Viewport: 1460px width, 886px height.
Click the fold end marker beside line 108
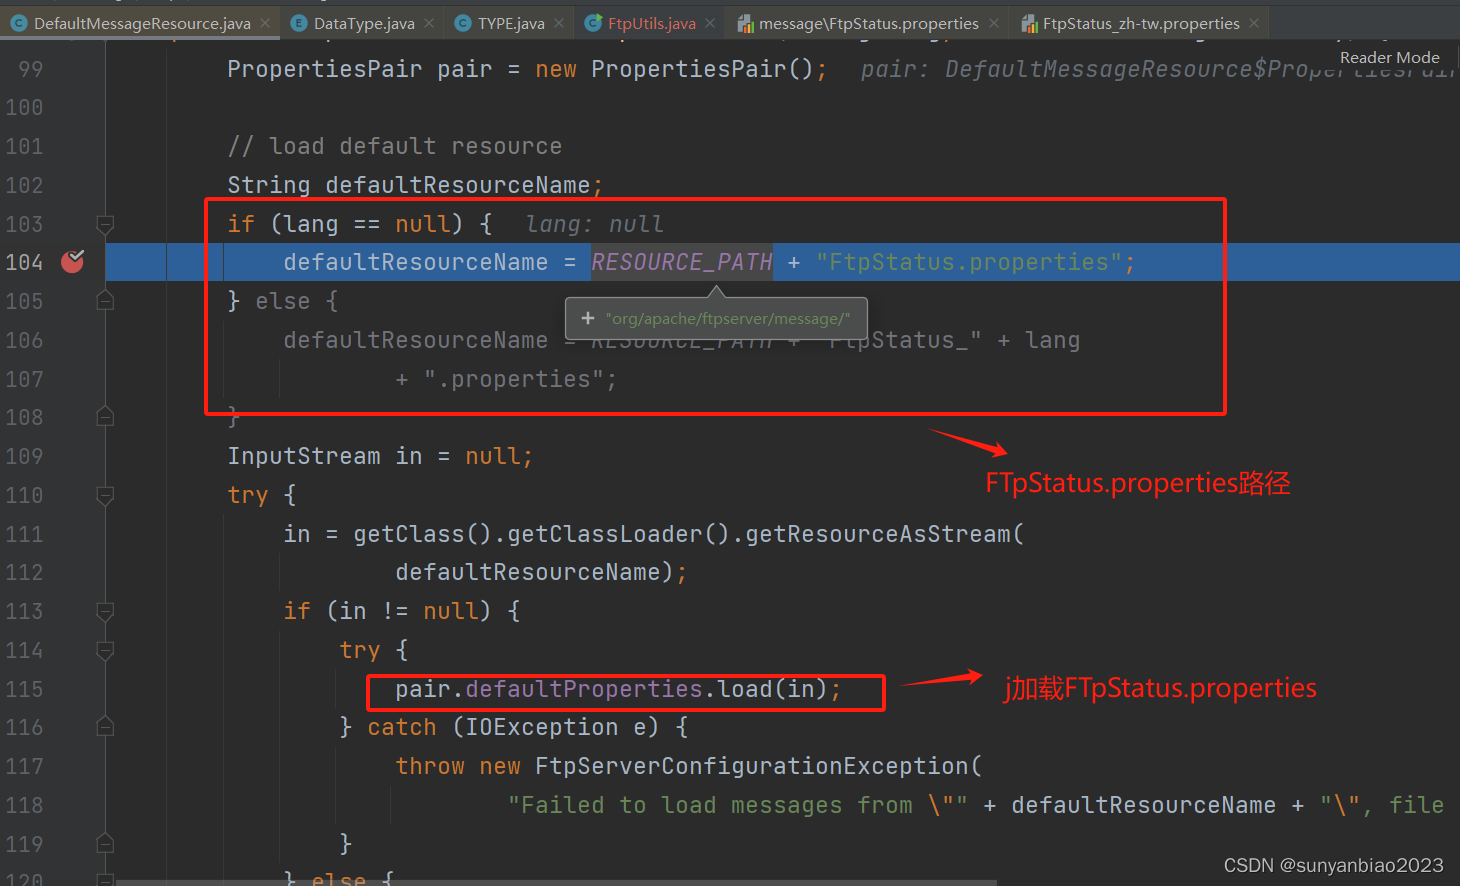pos(105,417)
